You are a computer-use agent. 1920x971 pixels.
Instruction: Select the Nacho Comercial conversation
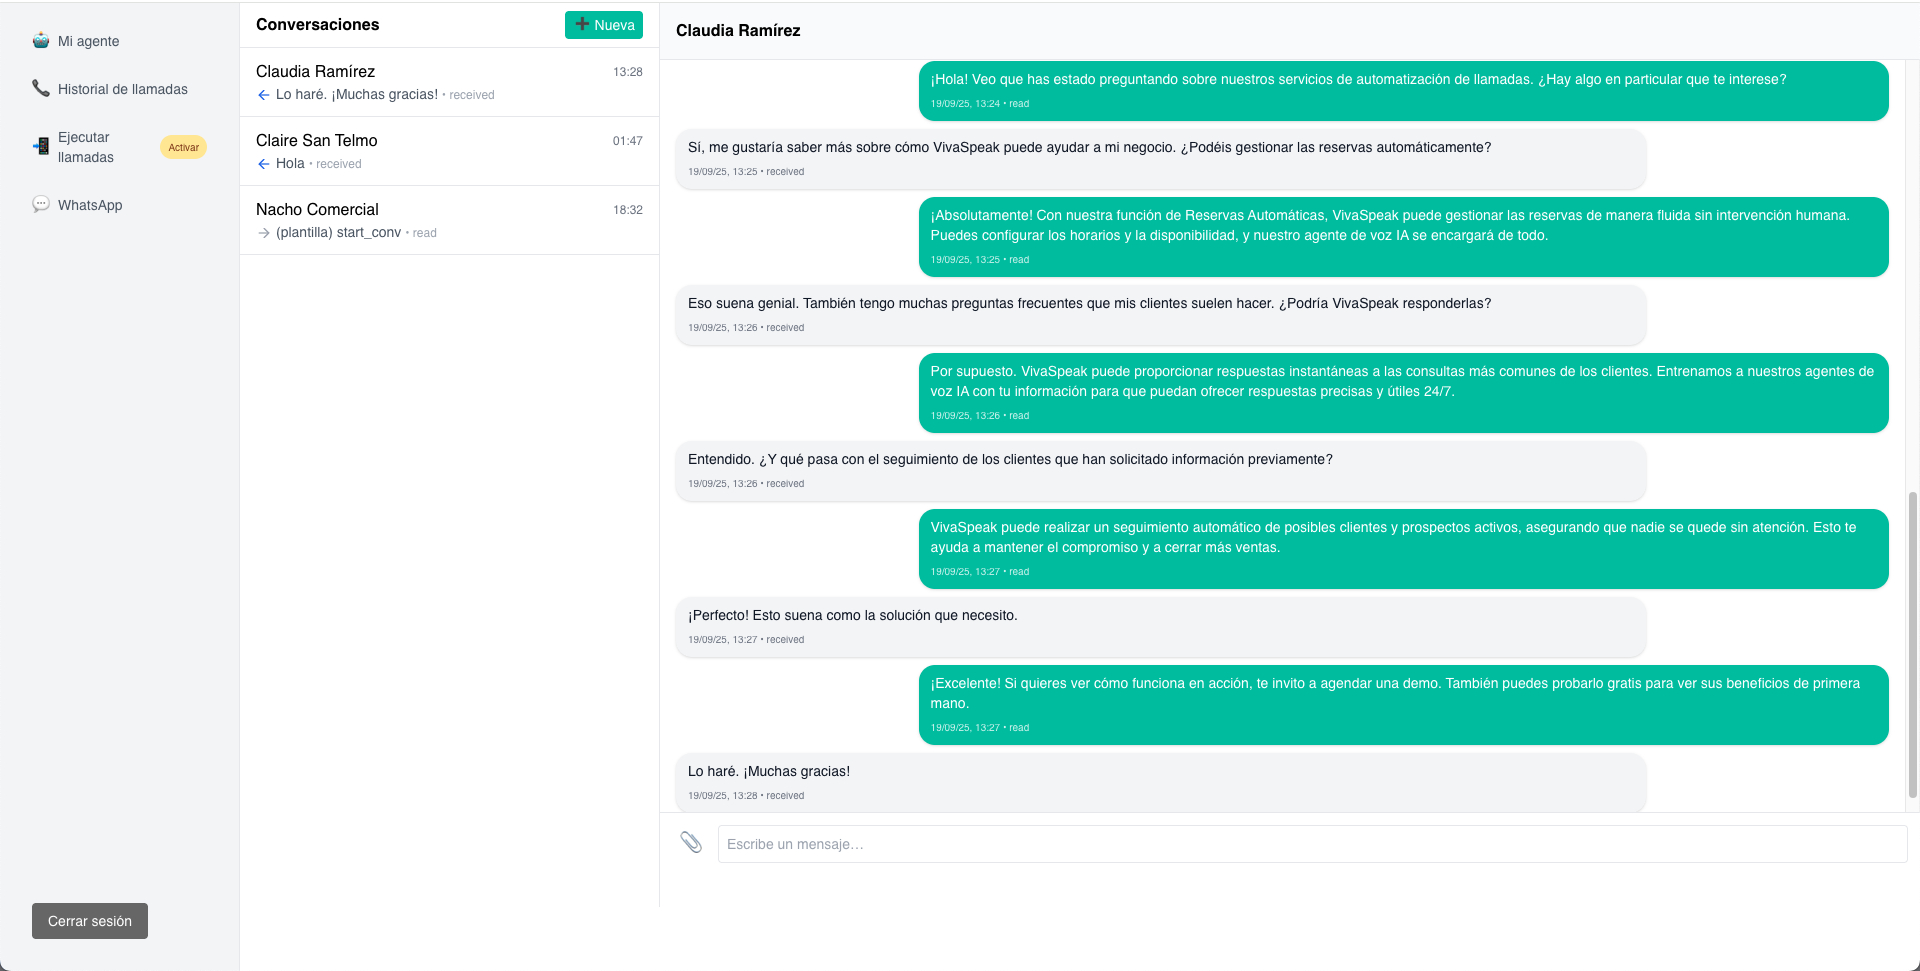pos(449,220)
